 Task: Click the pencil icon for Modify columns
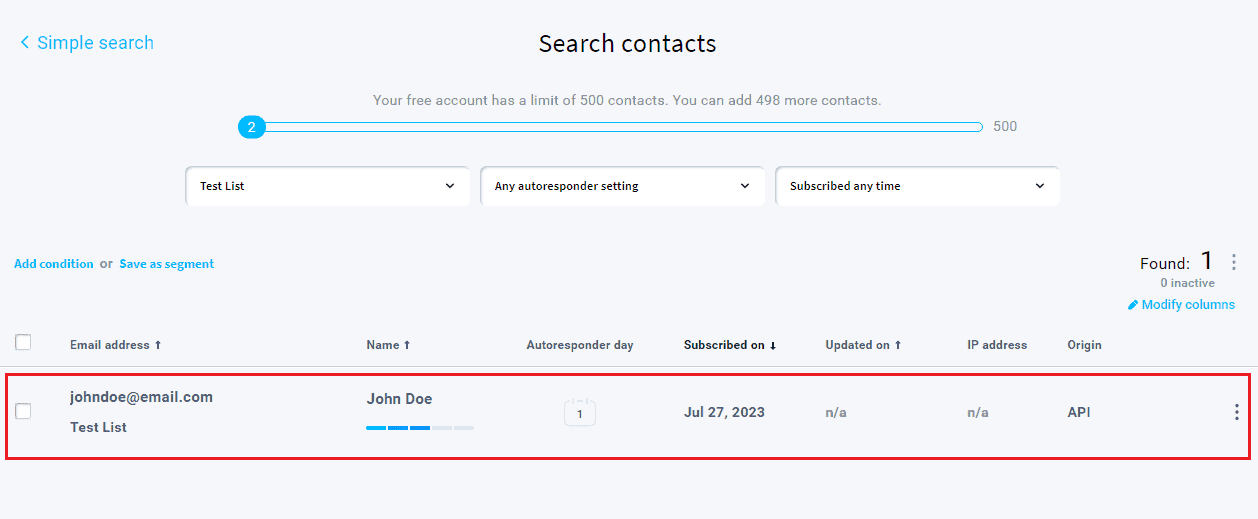1133,305
